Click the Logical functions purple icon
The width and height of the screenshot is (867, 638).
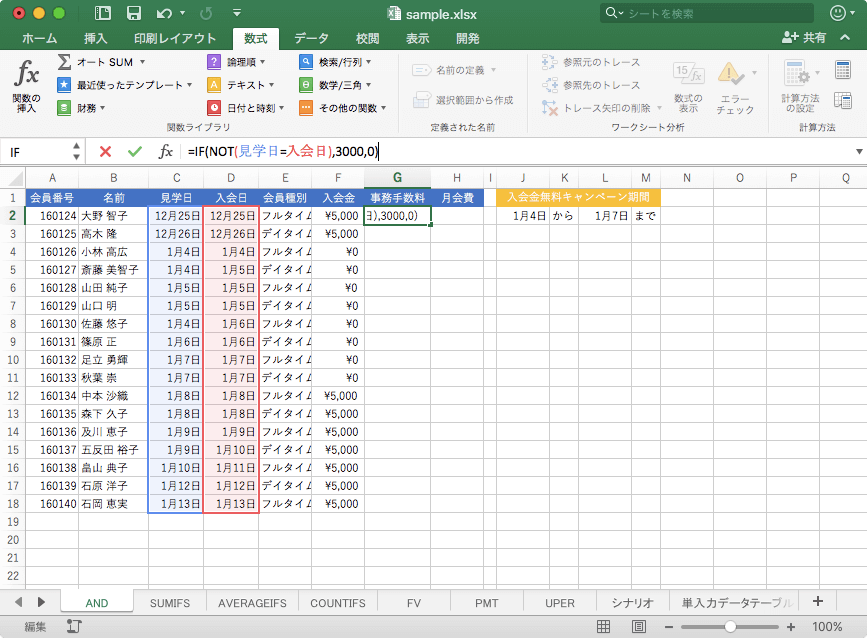point(213,62)
